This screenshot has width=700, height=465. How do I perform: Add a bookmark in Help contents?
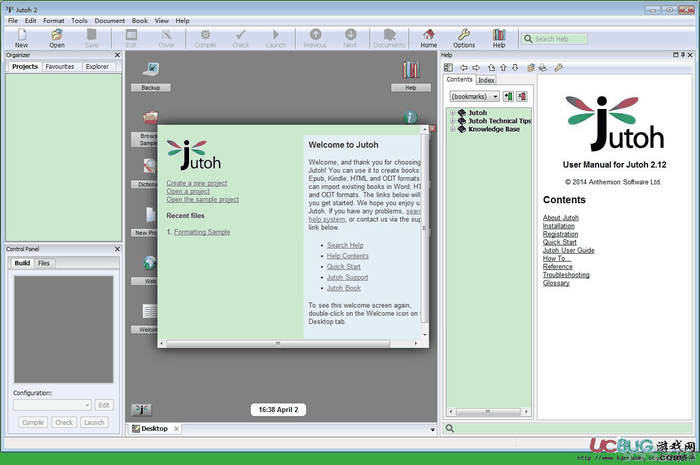tap(508, 96)
